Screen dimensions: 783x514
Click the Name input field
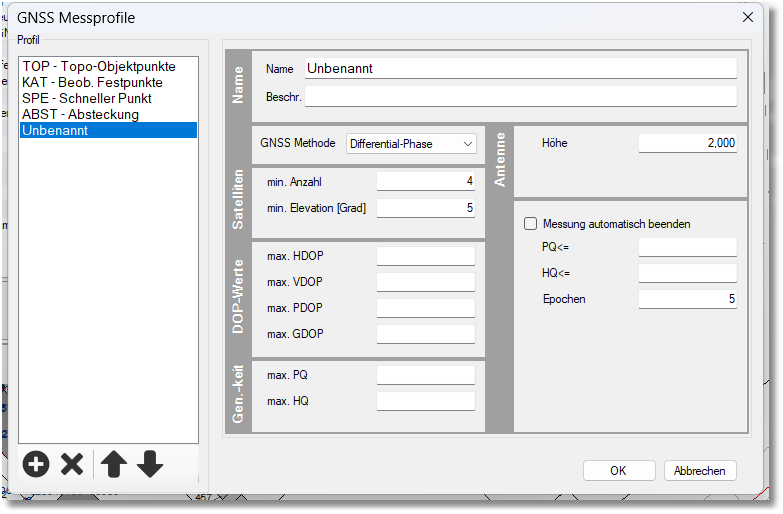point(520,69)
